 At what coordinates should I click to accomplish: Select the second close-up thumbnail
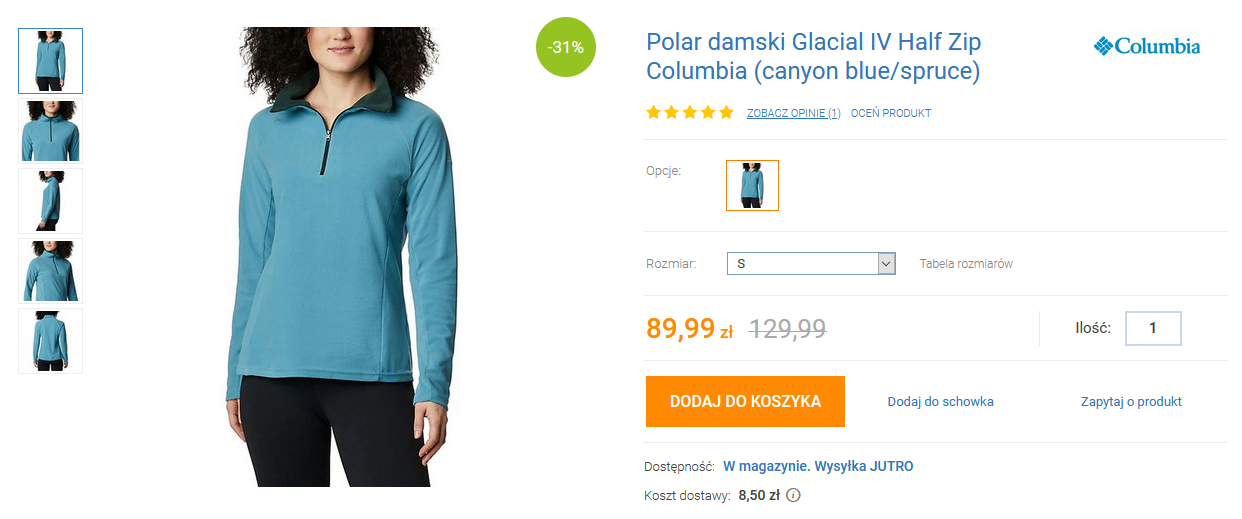coord(51,130)
